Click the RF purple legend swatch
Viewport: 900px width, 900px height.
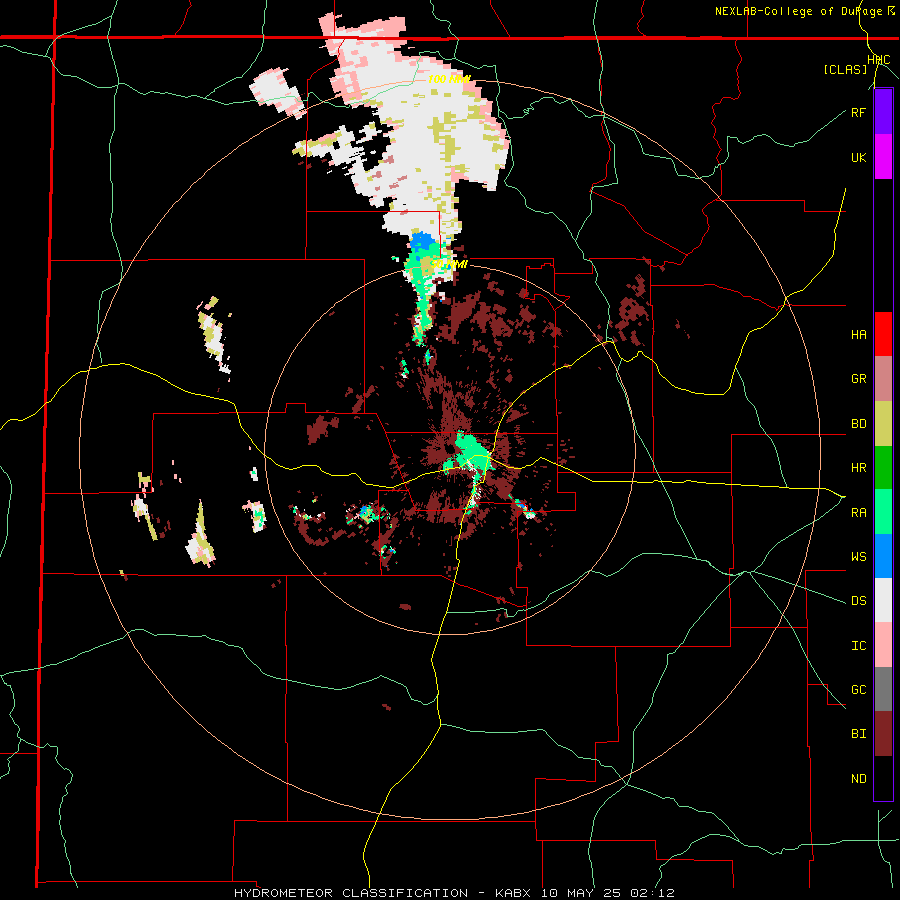tap(883, 112)
